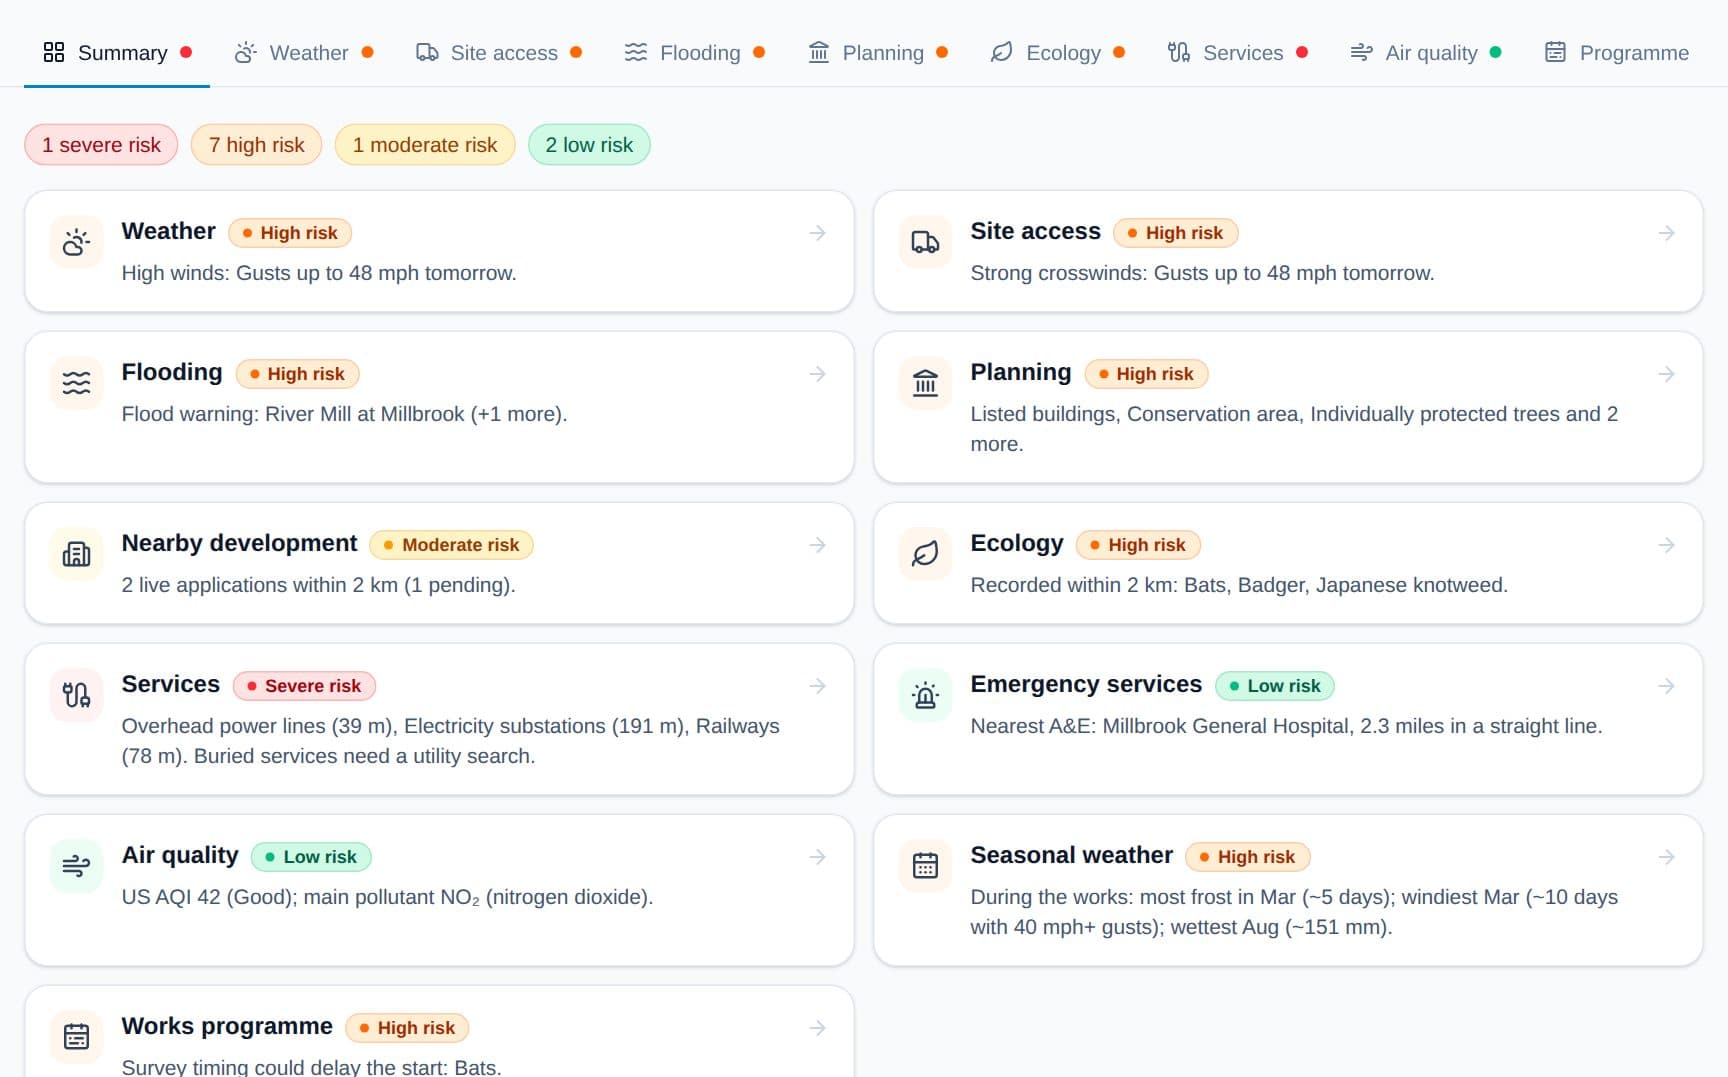Click the Site access card truck icon
1728x1077 pixels.
(x=925, y=242)
